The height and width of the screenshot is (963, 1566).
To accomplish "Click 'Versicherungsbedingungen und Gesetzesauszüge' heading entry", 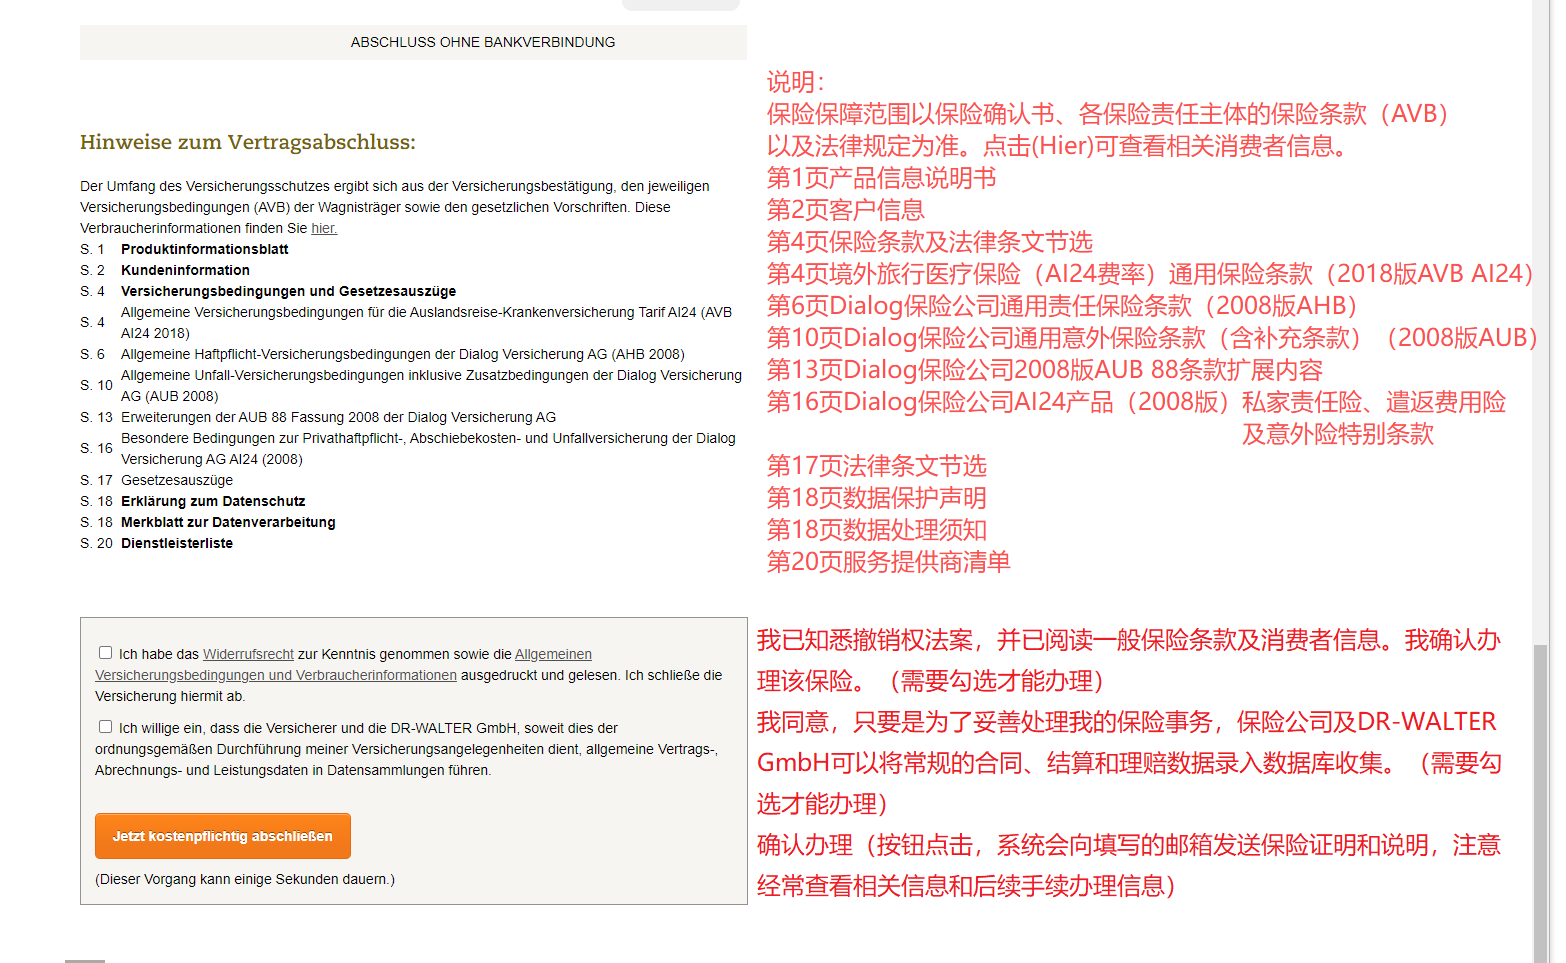I will coord(288,291).
